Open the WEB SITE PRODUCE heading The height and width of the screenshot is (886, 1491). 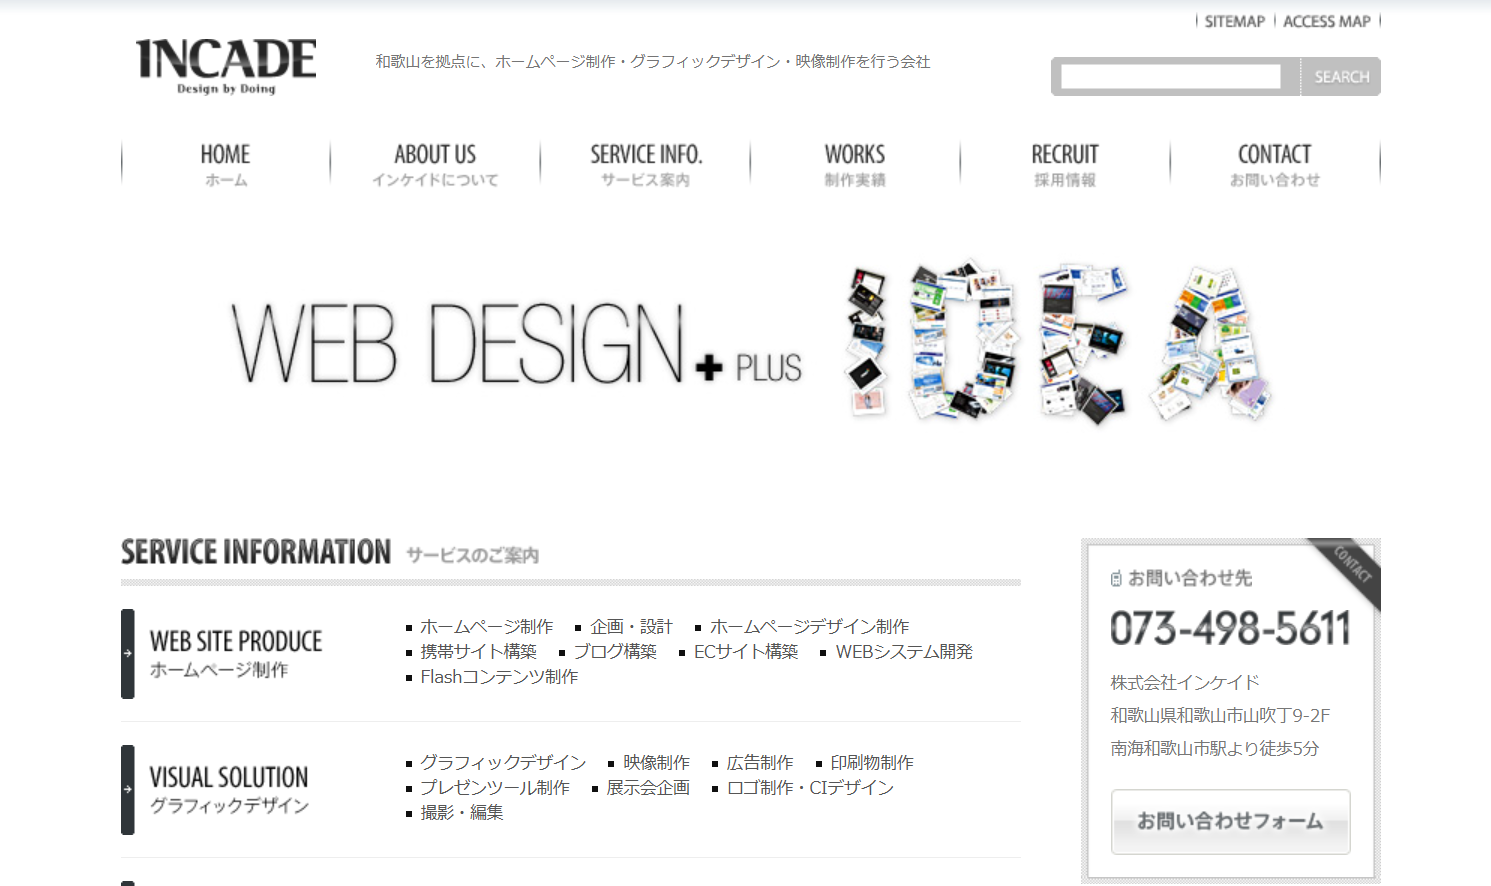click(236, 642)
